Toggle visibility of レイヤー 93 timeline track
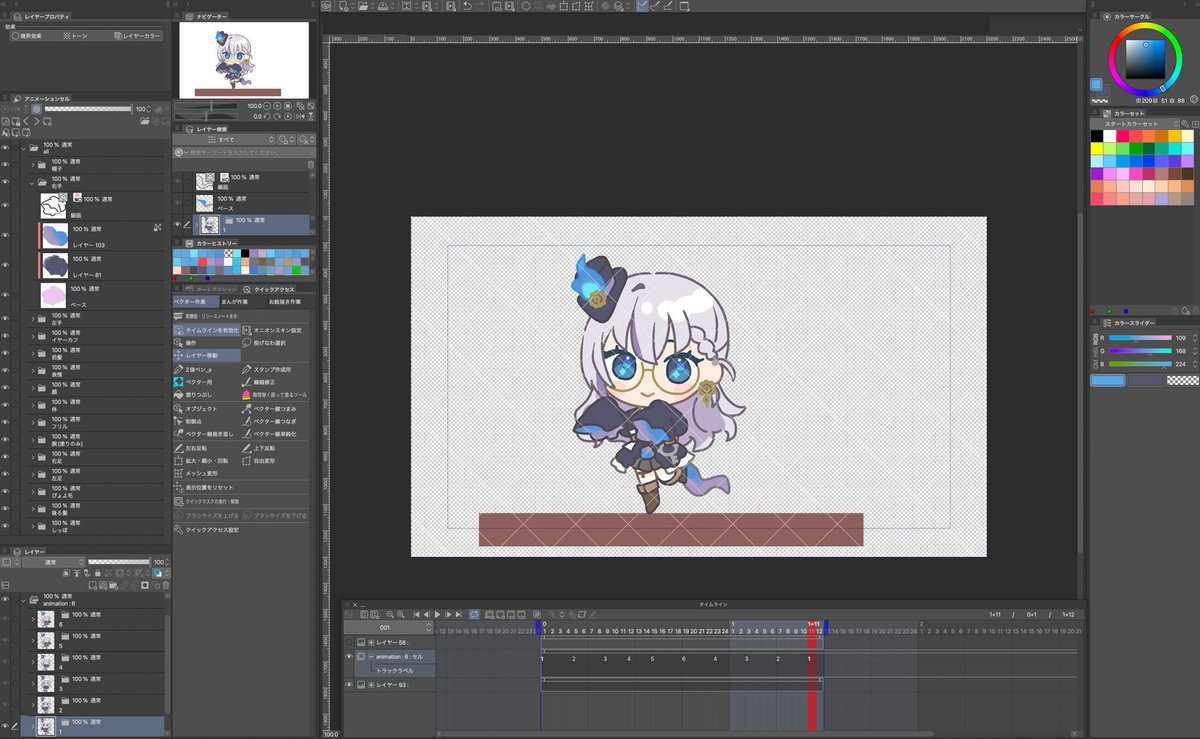 tap(349, 685)
